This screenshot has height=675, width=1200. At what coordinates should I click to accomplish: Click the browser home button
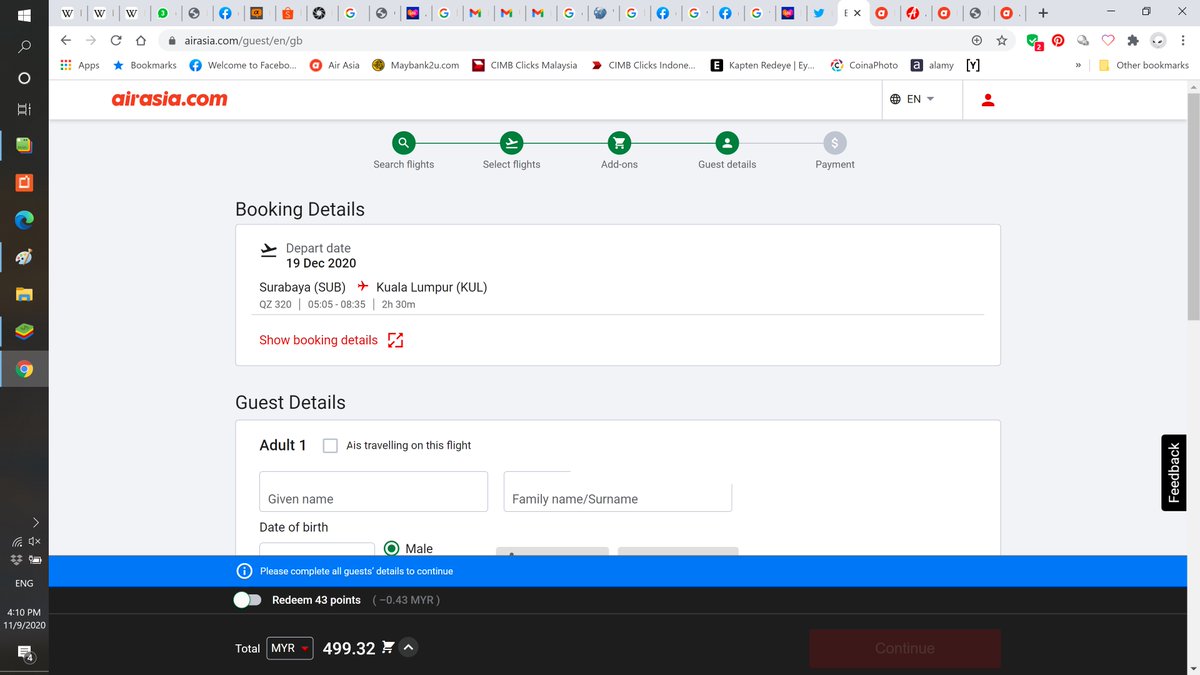pos(141,41)
